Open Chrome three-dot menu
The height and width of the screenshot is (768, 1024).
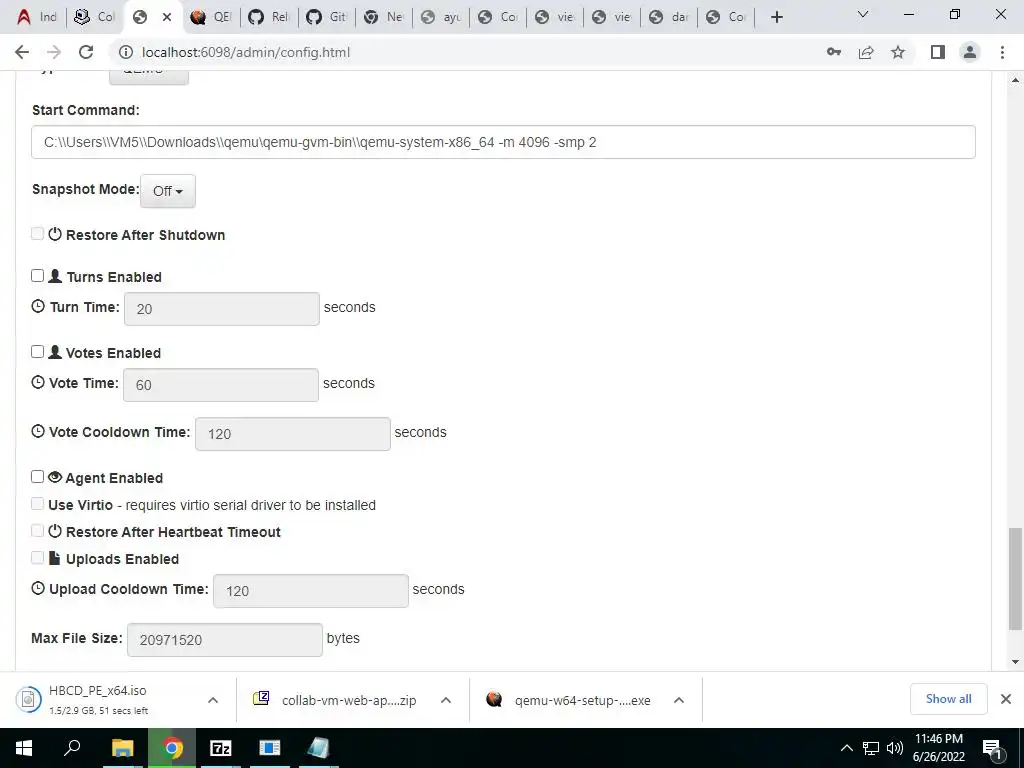[x=1002, y=52]
